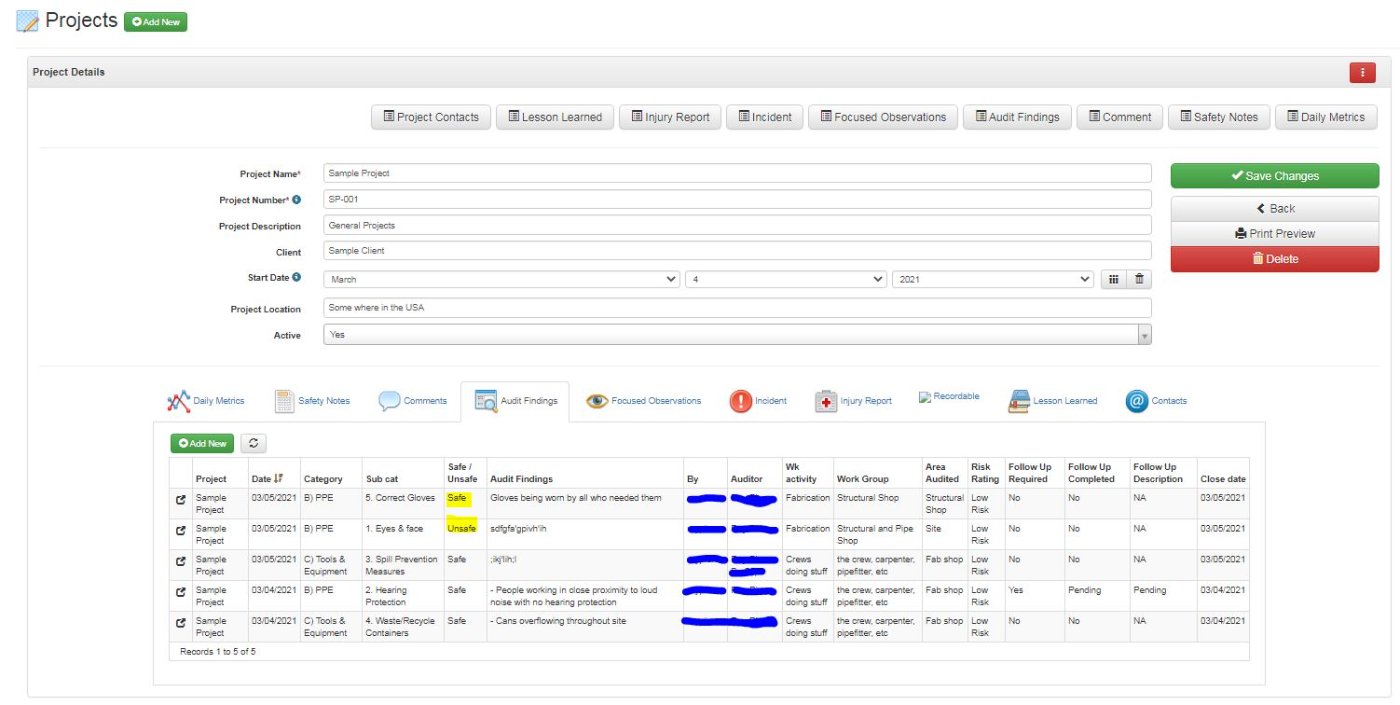Screen dimensions: 1400x705
Task: Click the Comments speech bubble icon
Action: 389,401
